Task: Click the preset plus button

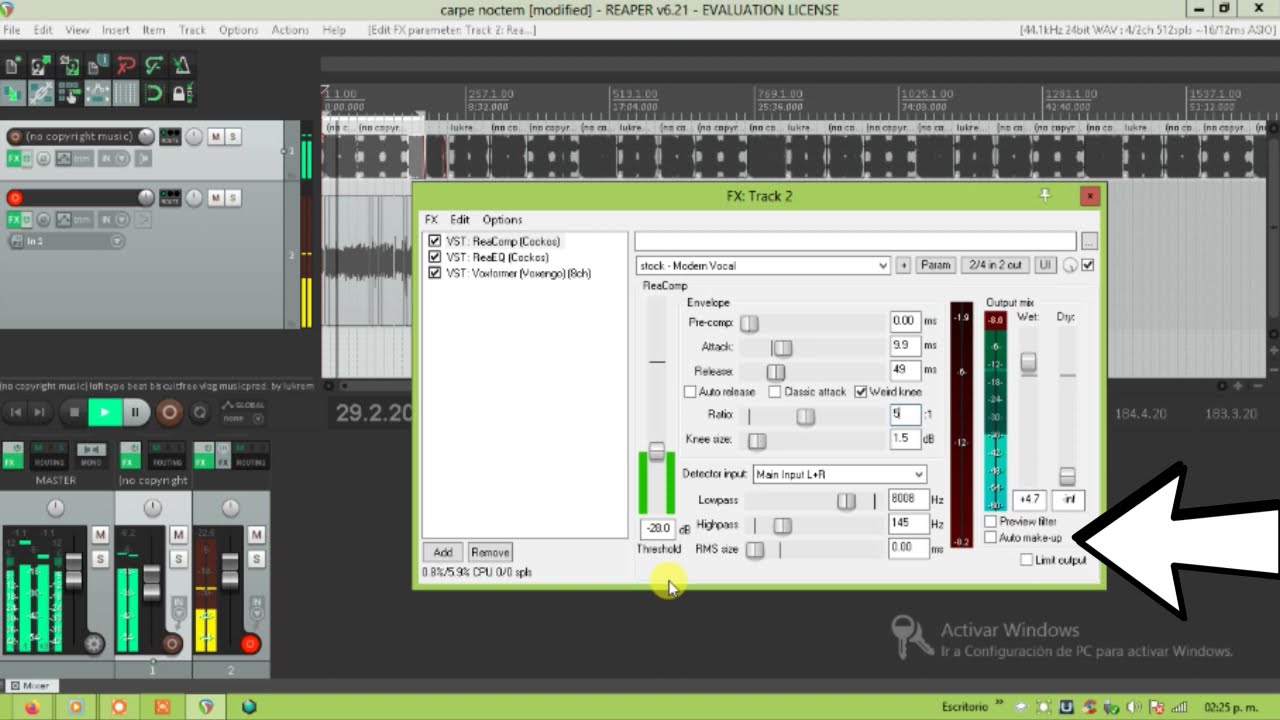Action: click(903, 265)
